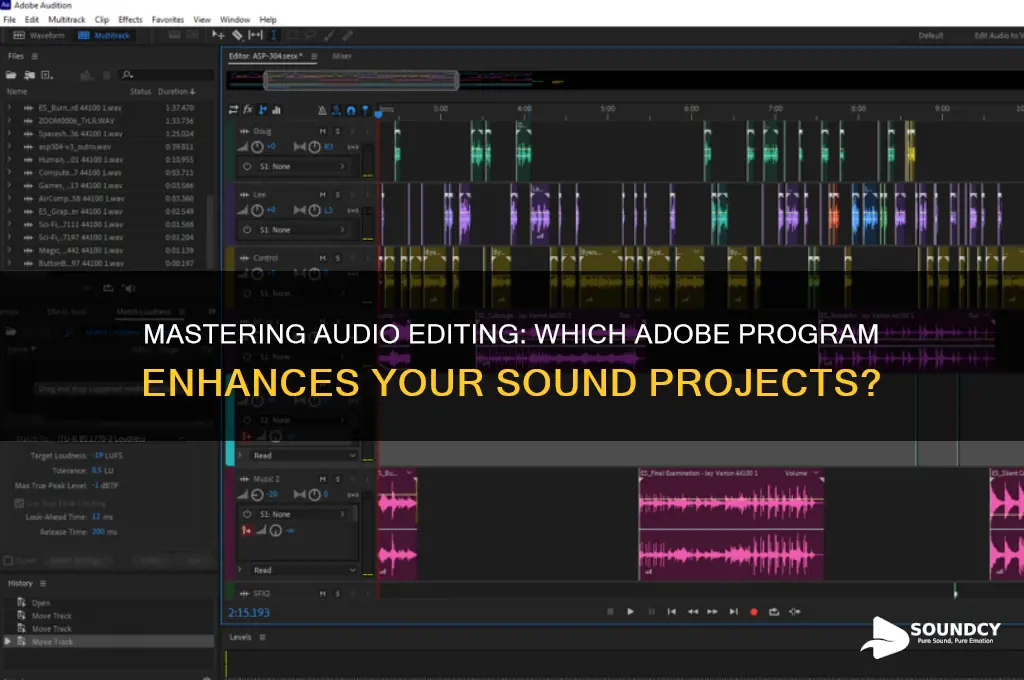Expand the ES_Burn file row arrow
The height and width of the screenshot is (680, 1024).
coord(9,107)
